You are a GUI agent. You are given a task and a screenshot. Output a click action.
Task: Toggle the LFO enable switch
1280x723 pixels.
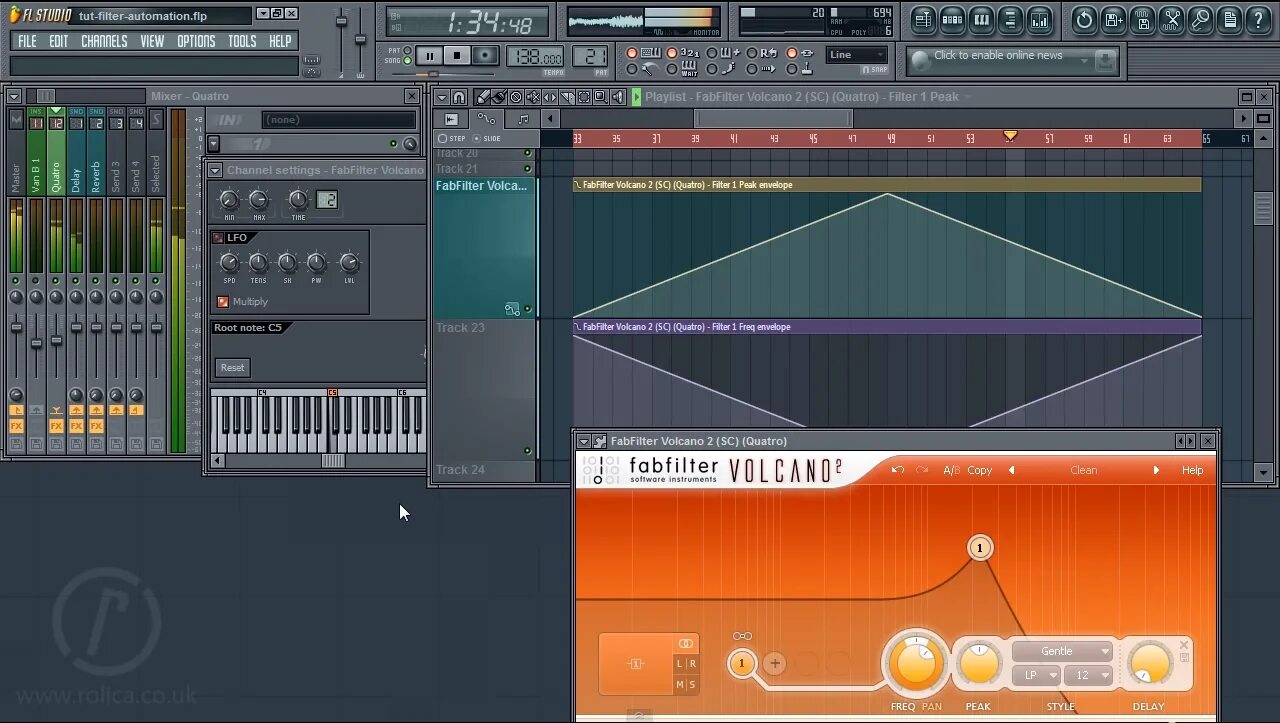pos(218,238)
